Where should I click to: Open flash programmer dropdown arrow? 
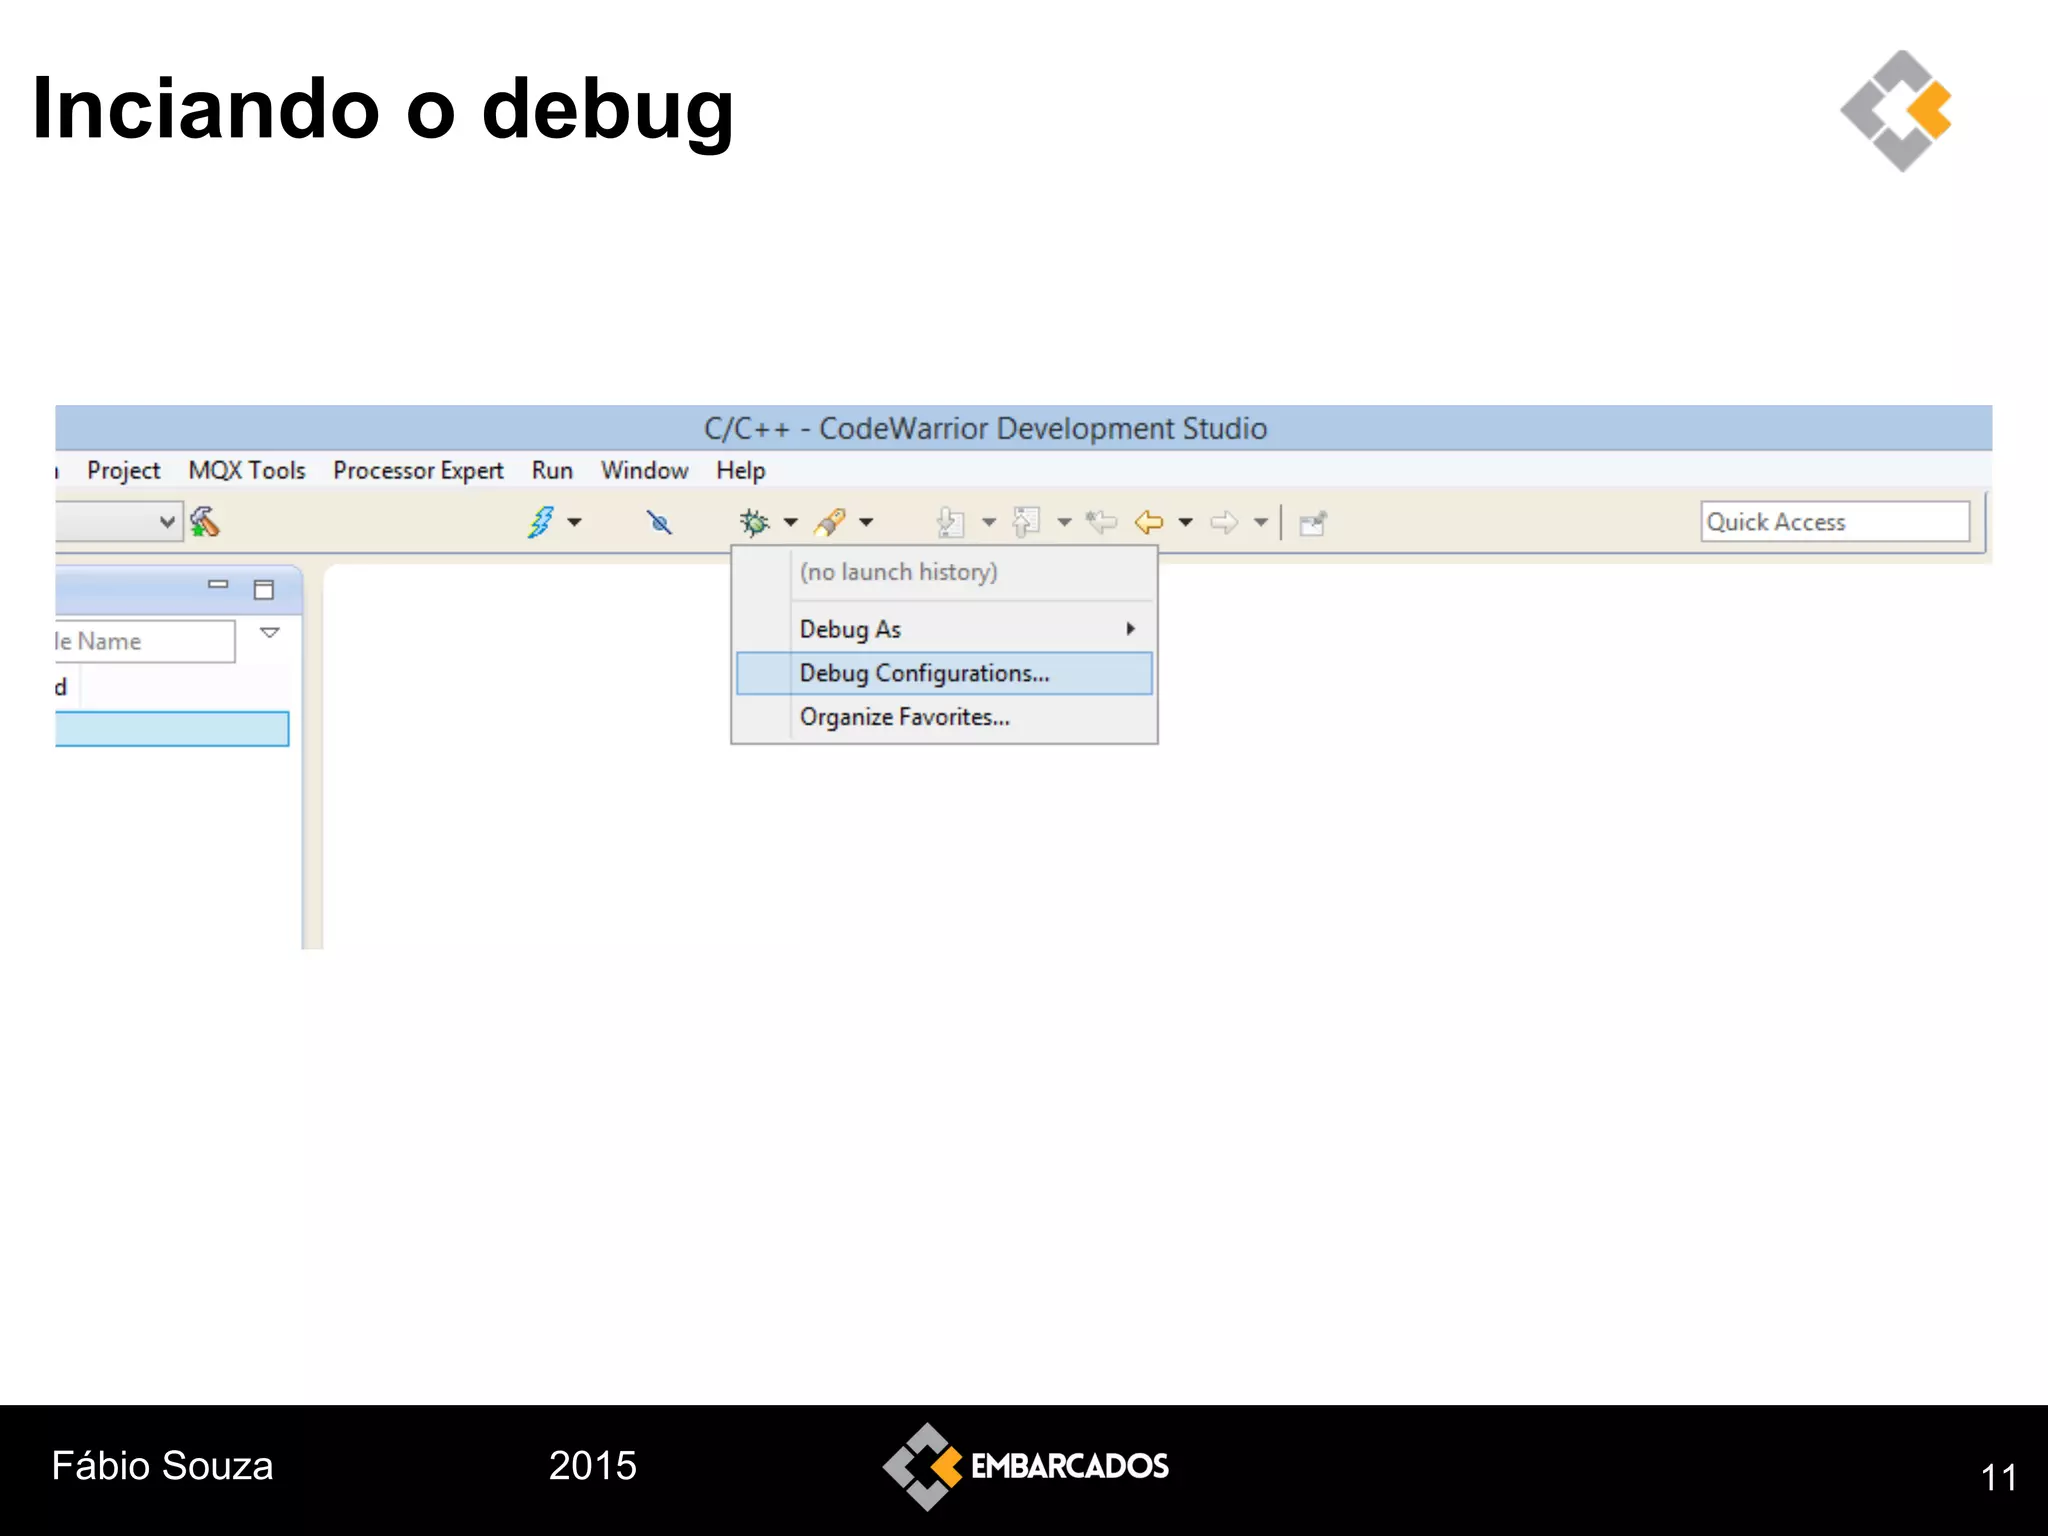[x=574, y=522]
